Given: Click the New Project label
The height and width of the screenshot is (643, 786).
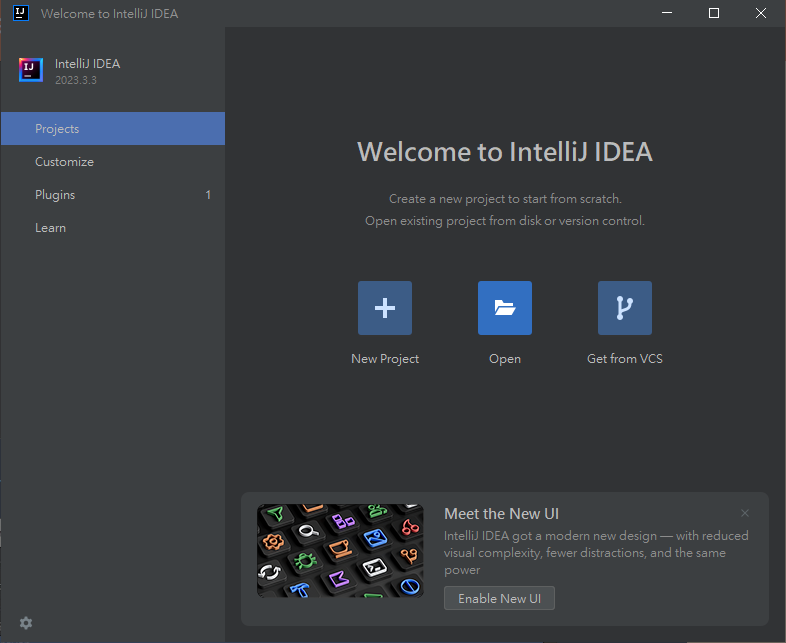Looking at the screenshot, I should tap(385, 359).
